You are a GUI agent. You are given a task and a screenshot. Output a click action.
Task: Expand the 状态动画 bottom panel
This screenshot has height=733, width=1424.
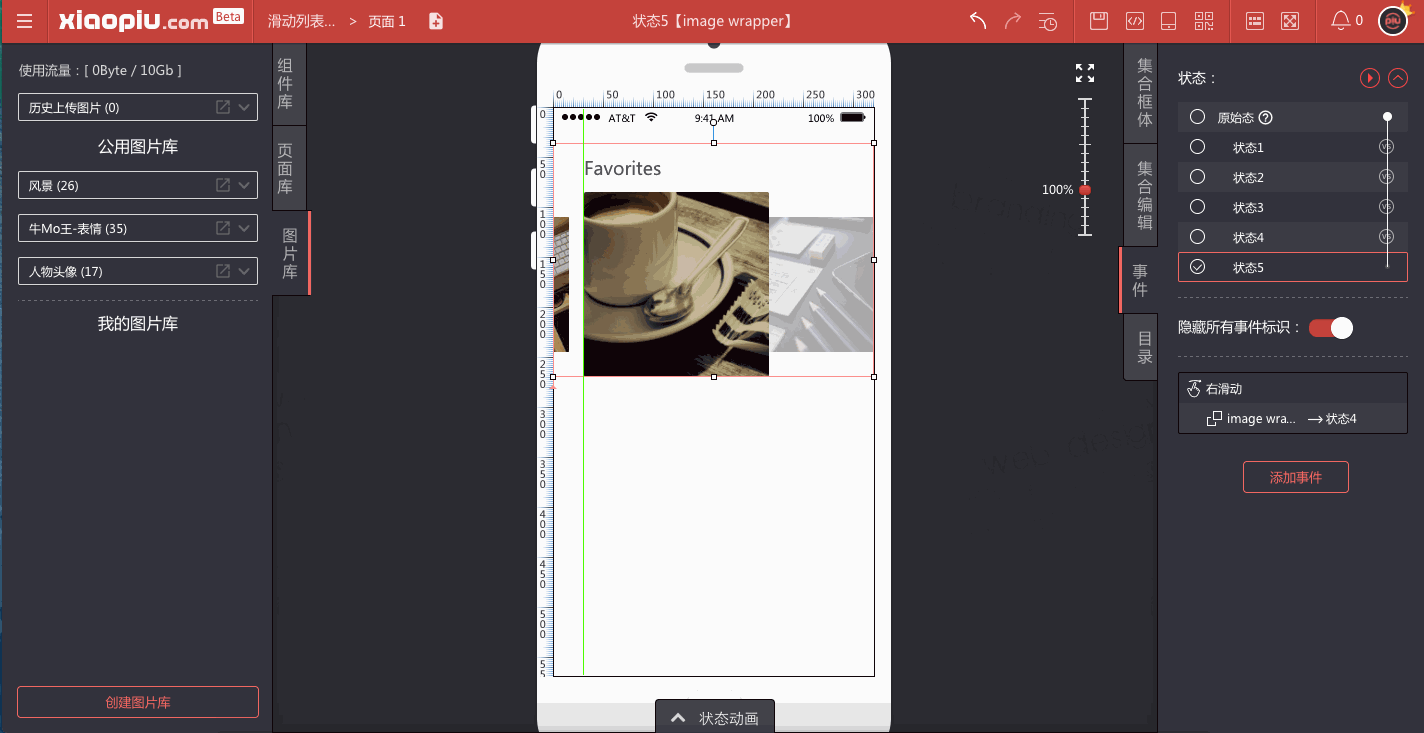[714, 717]
